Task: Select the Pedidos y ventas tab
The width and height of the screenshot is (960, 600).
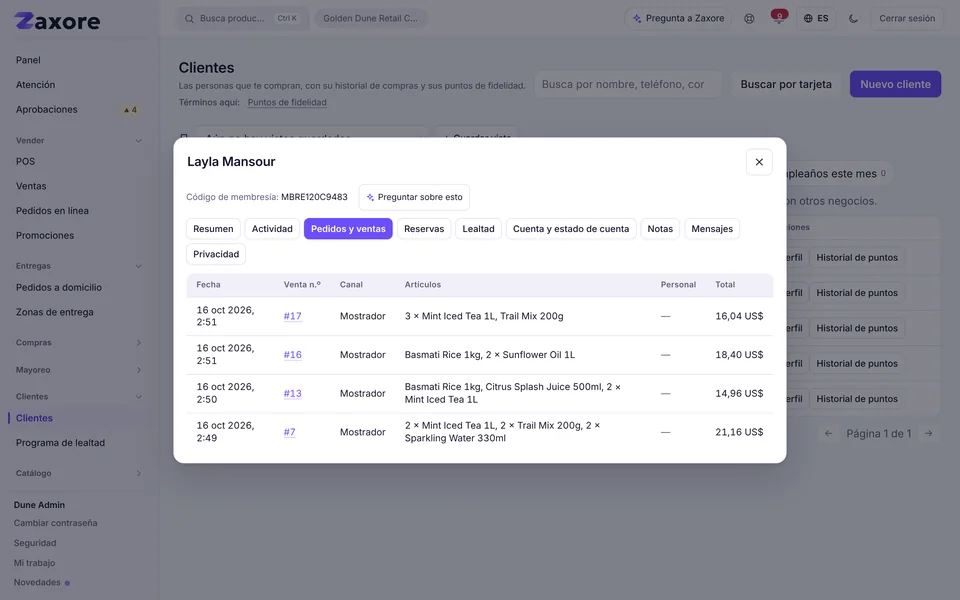Action: [348, 229]
